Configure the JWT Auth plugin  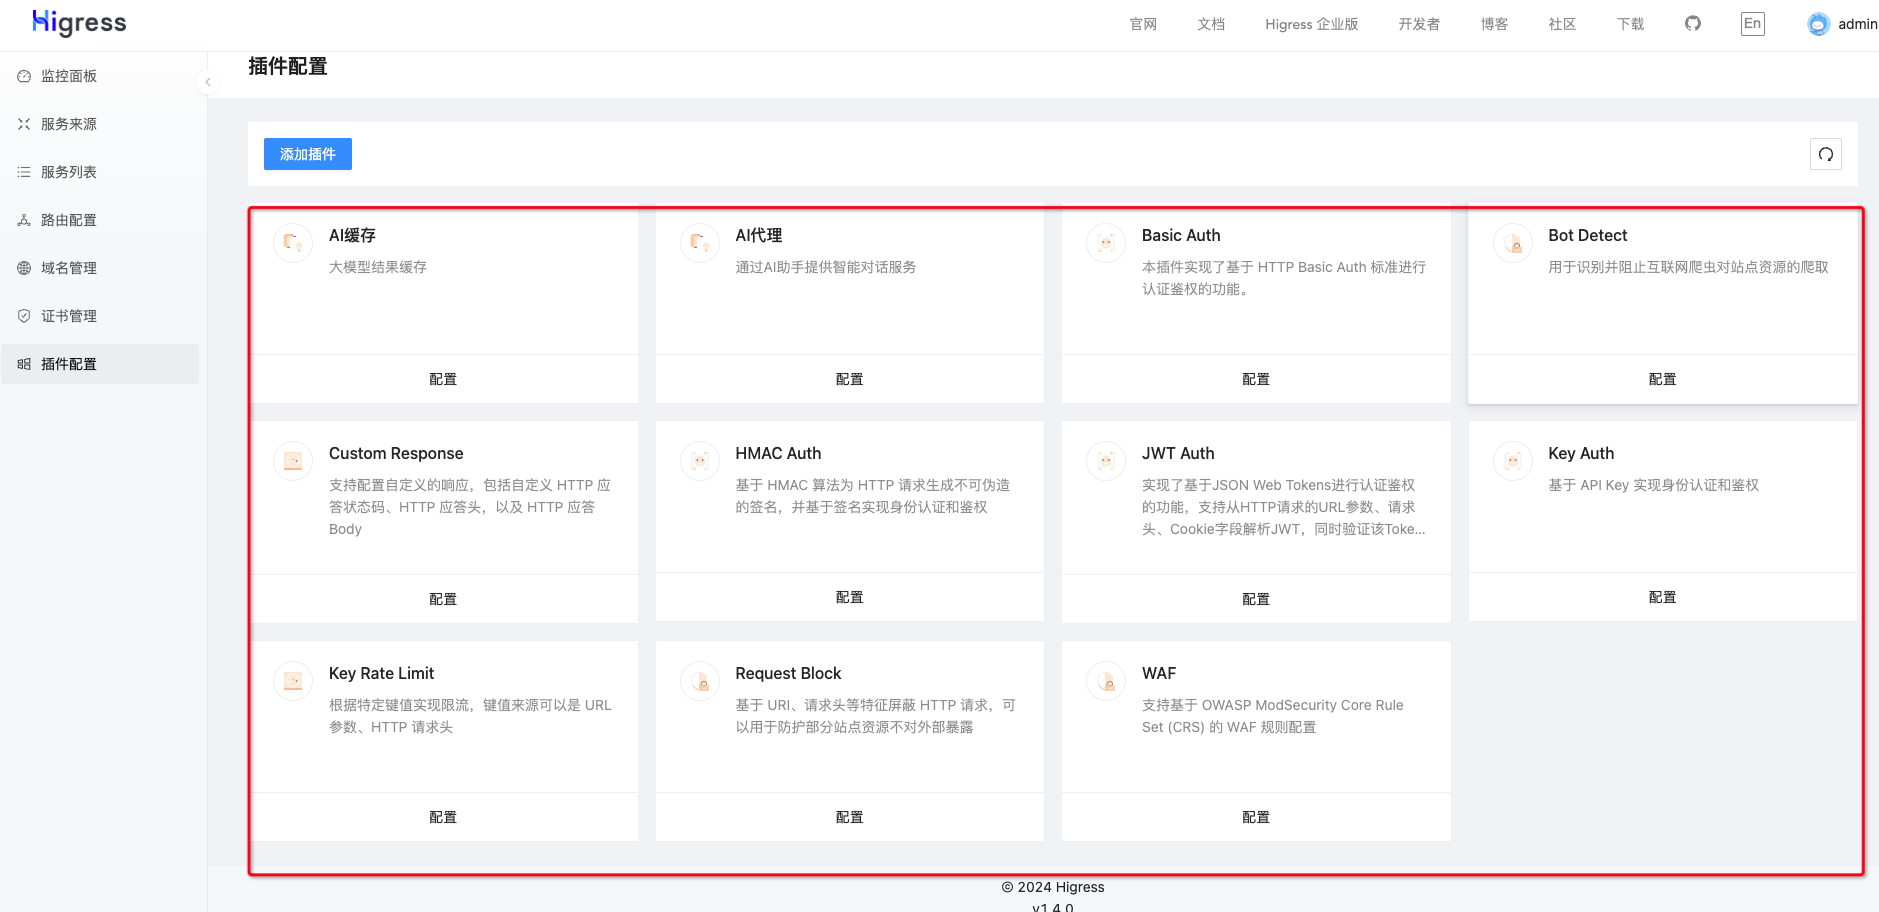tap(1256, 599)
